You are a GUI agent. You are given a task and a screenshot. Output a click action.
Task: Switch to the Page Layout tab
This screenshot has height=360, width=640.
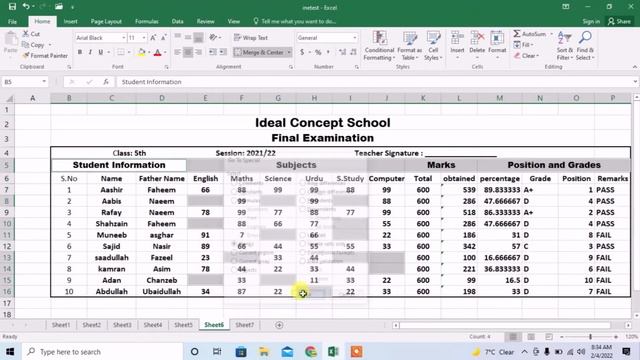point(106,21)
